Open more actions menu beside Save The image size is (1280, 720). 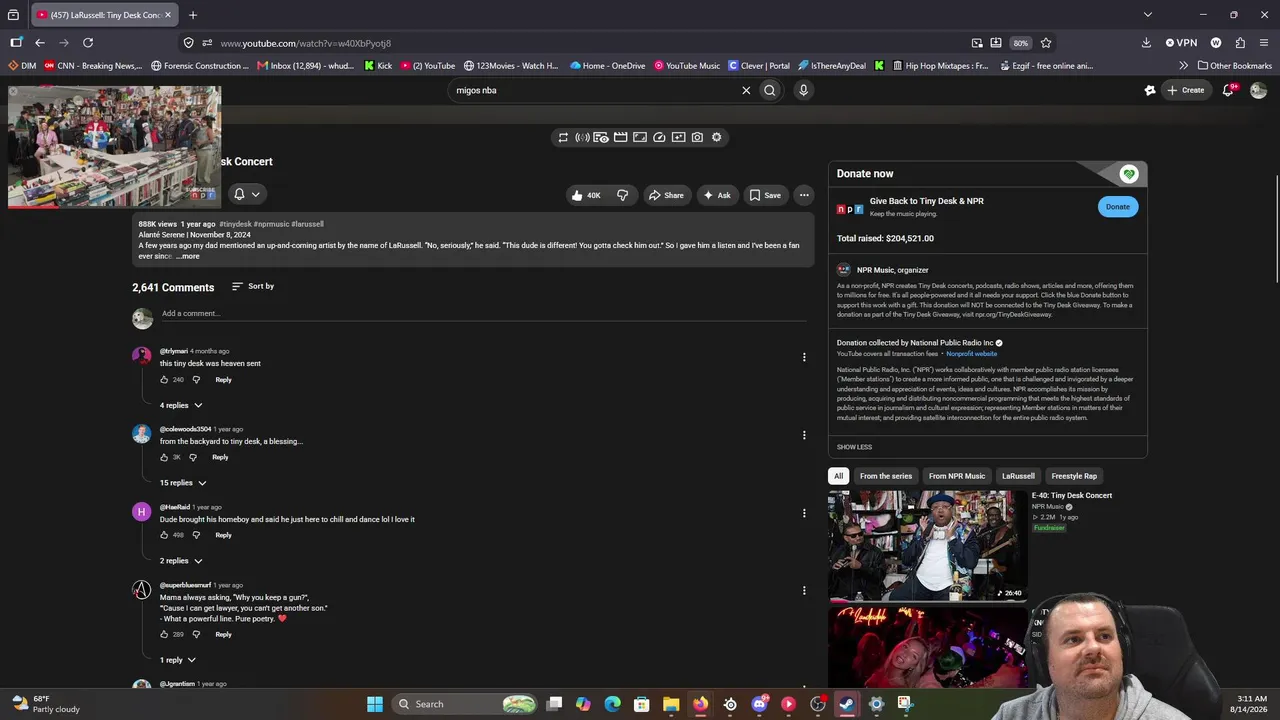coord(804,195)
